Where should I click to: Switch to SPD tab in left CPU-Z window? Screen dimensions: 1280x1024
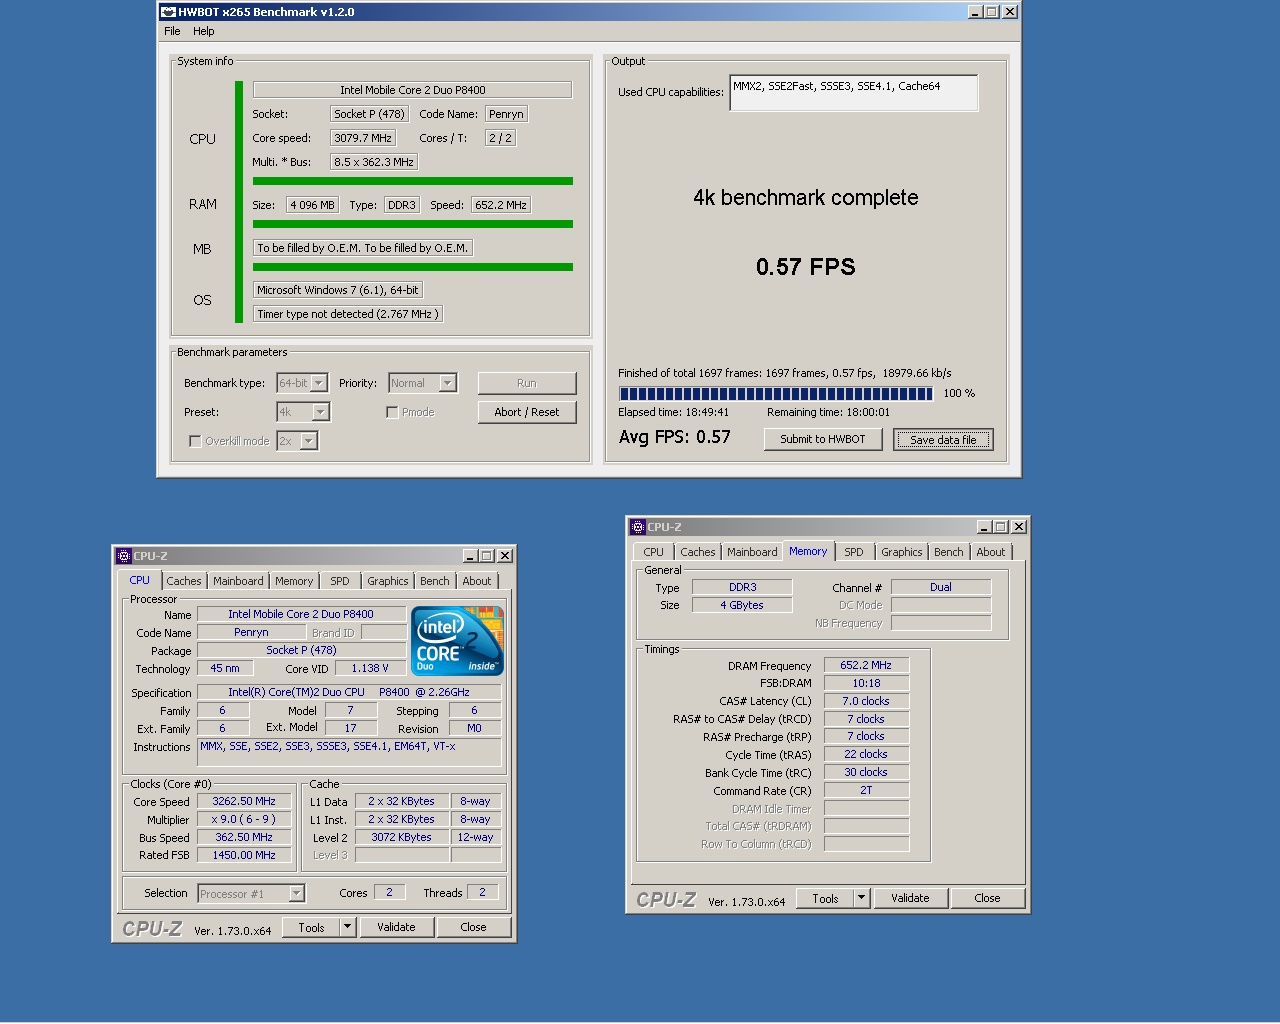340,581
